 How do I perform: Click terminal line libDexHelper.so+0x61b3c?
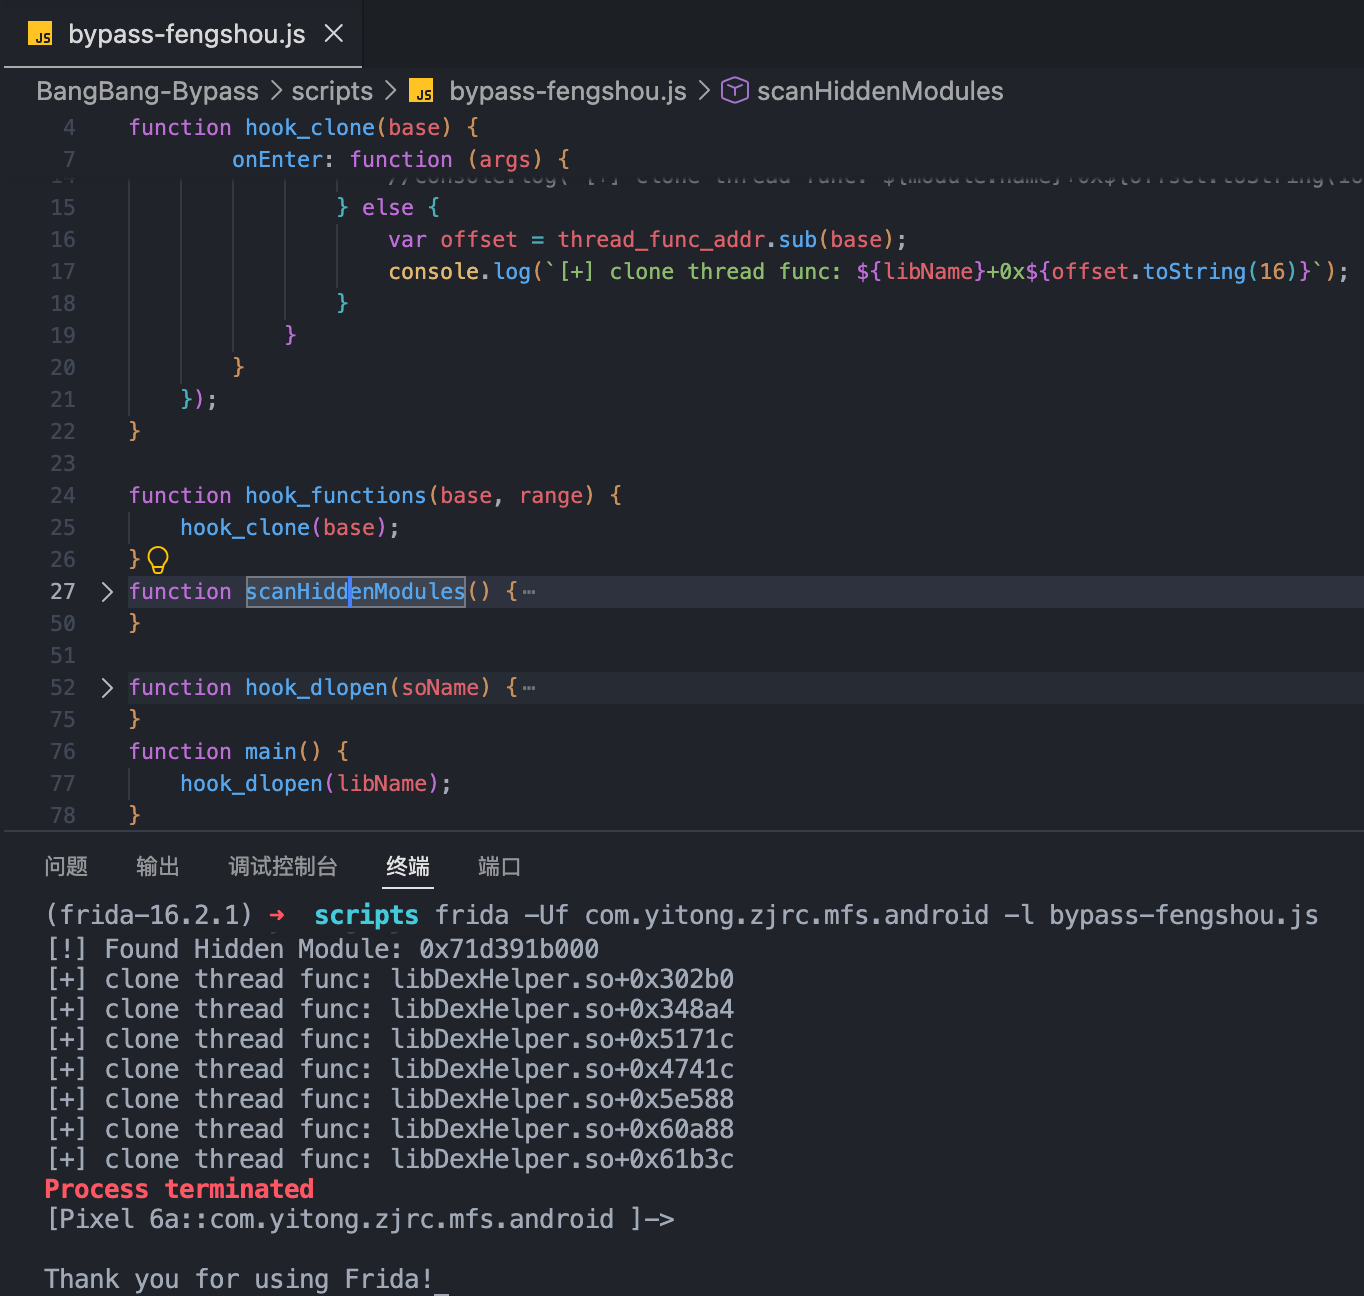pyautogui.click(x=390, y=1159)
